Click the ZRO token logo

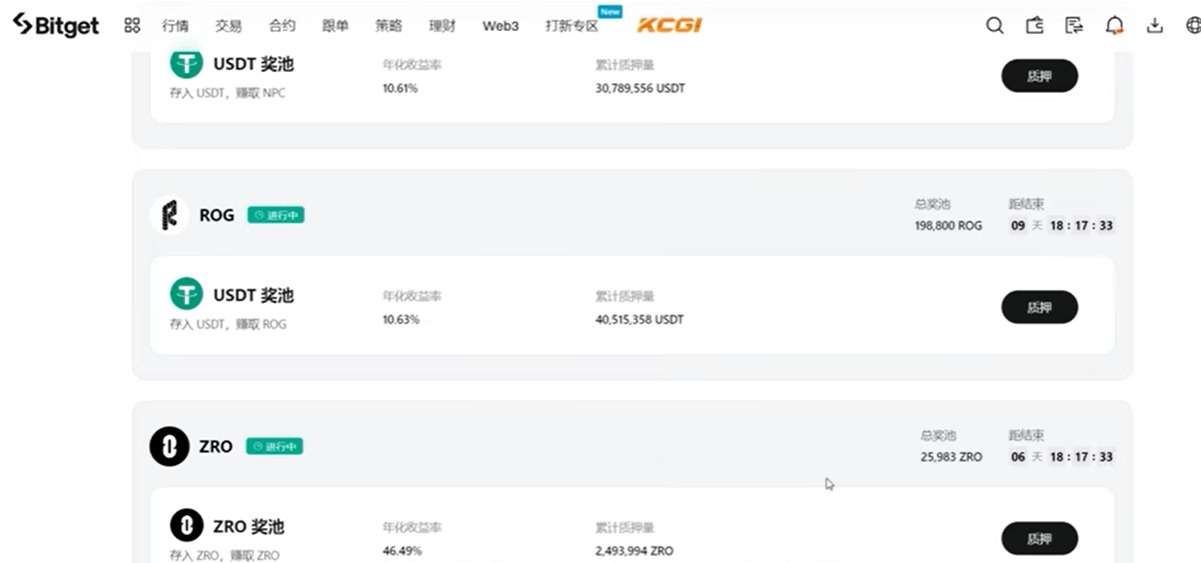[x=169, y=446]
